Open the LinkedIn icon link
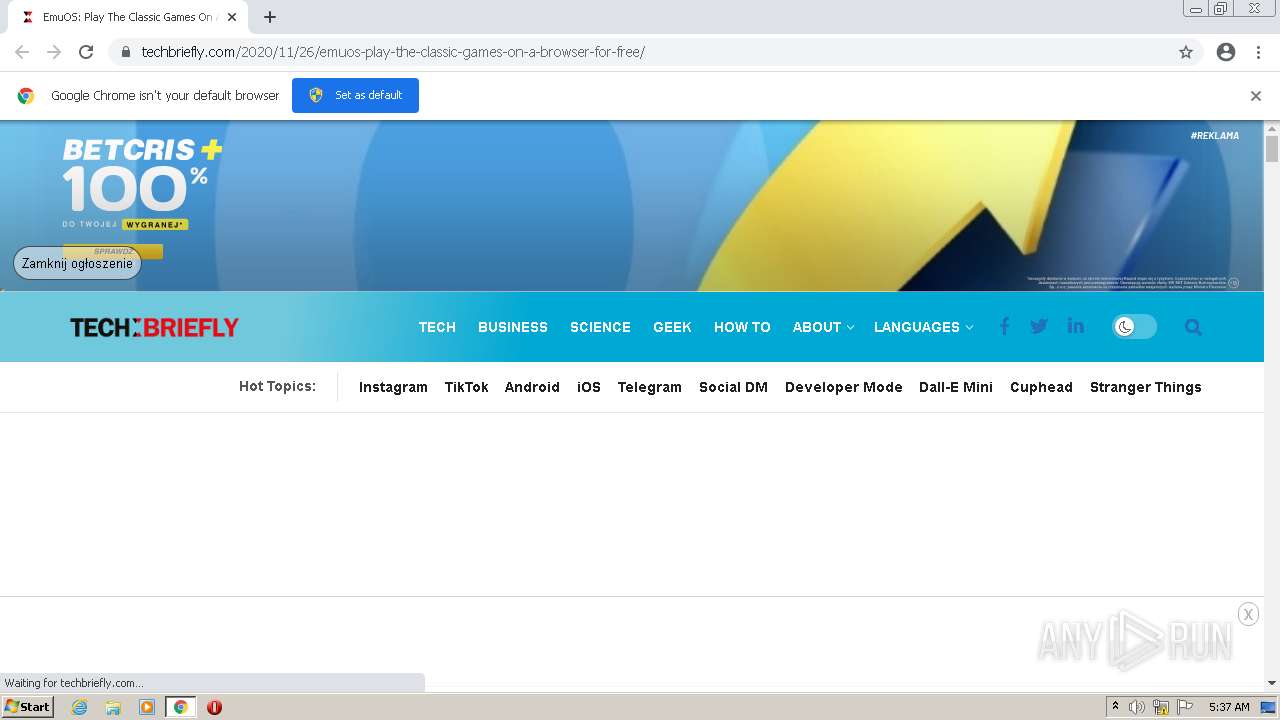 [x=1075, y=326]
